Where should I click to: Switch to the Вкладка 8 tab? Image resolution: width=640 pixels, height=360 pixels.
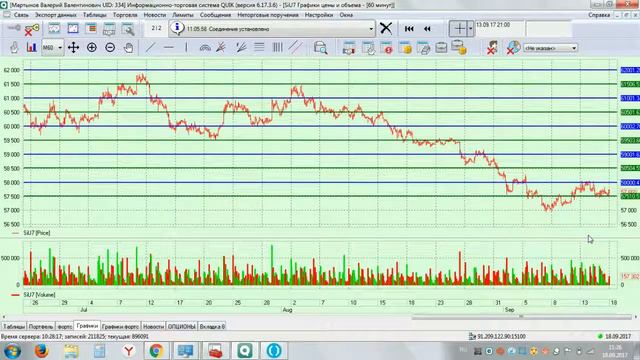tap(212, 327)
